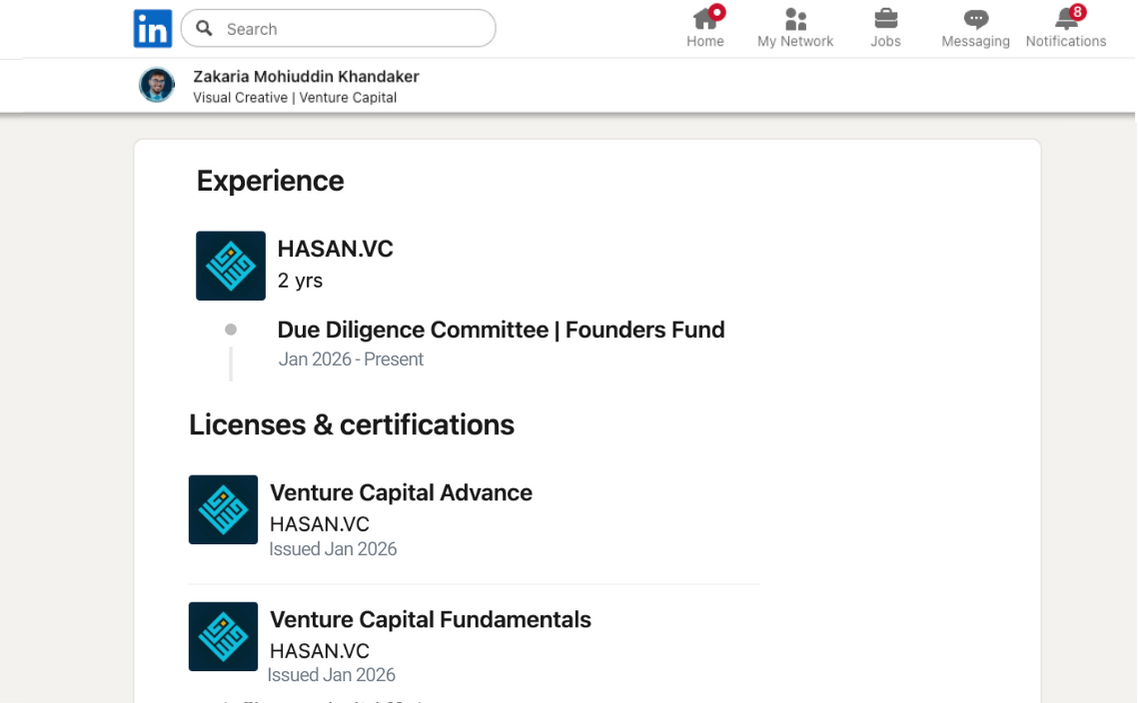This screenshot has height=703, width=1139.
Task: Click Zakaria's profile avatar photo
Action: point(157,86)
